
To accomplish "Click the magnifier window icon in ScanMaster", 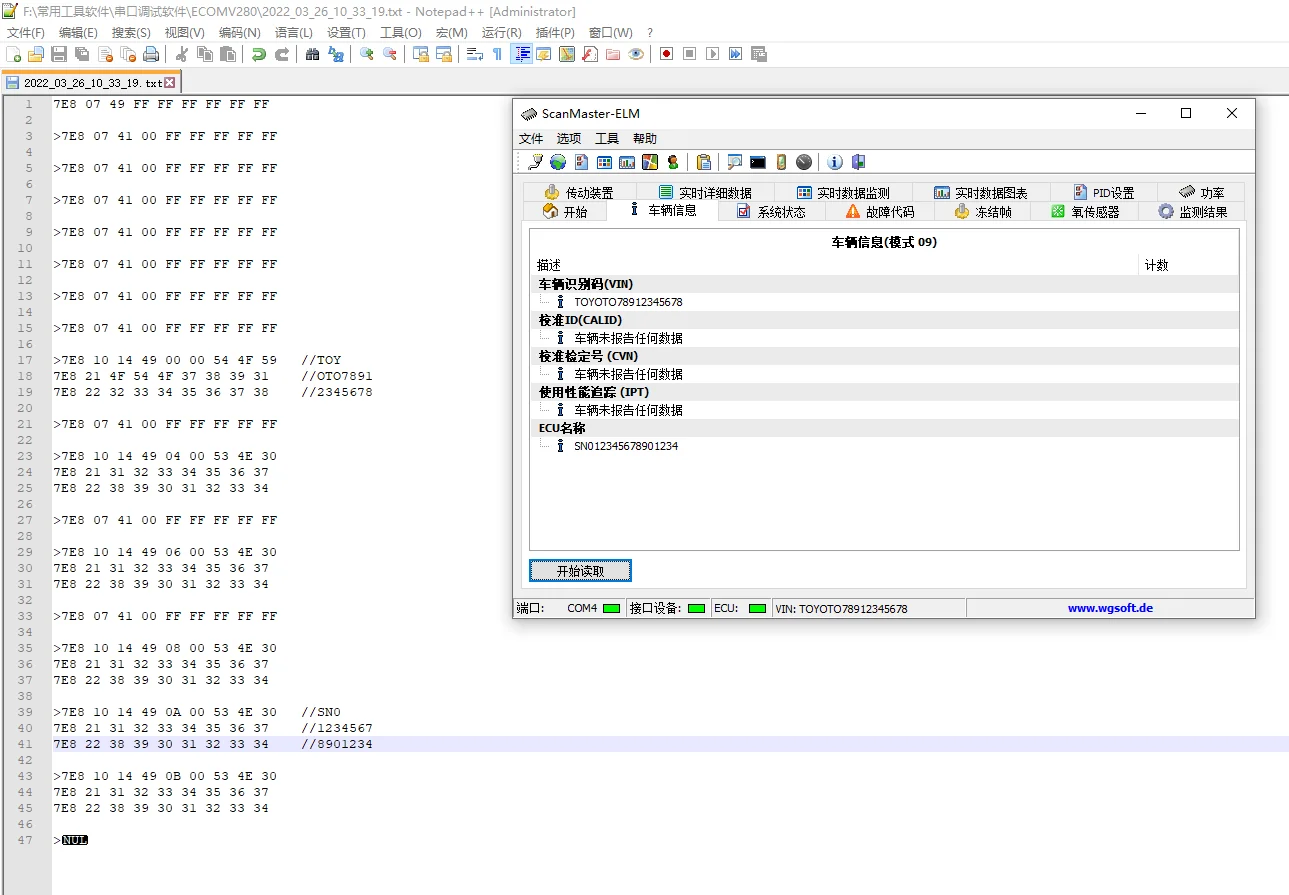I will (x=735, y=162).
